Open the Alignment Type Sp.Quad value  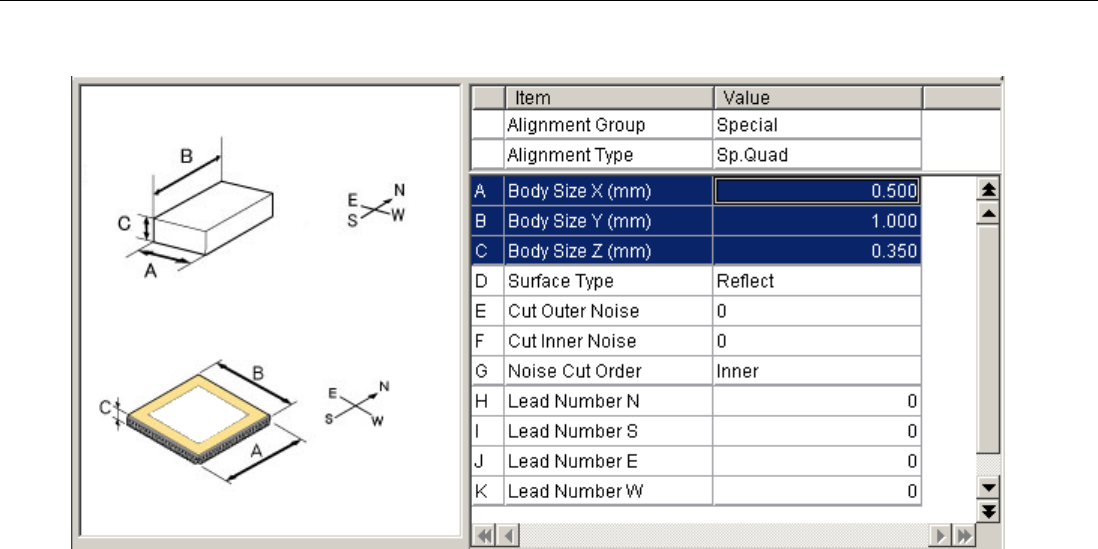point(817,155)
